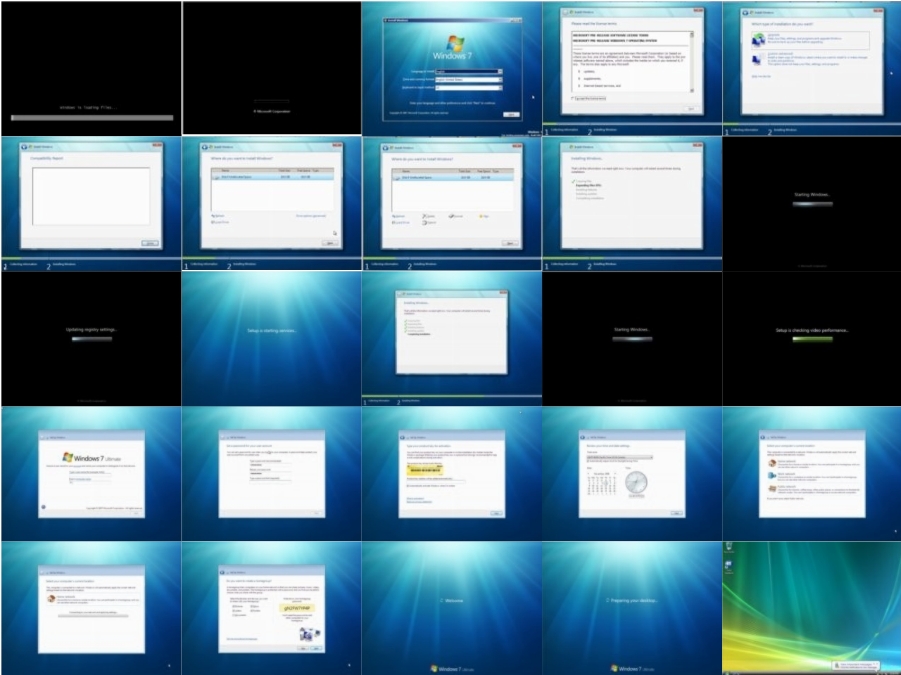Open the disk thumbnail with drive options
The width and height of the screenshot is (901, 675).
452,203
